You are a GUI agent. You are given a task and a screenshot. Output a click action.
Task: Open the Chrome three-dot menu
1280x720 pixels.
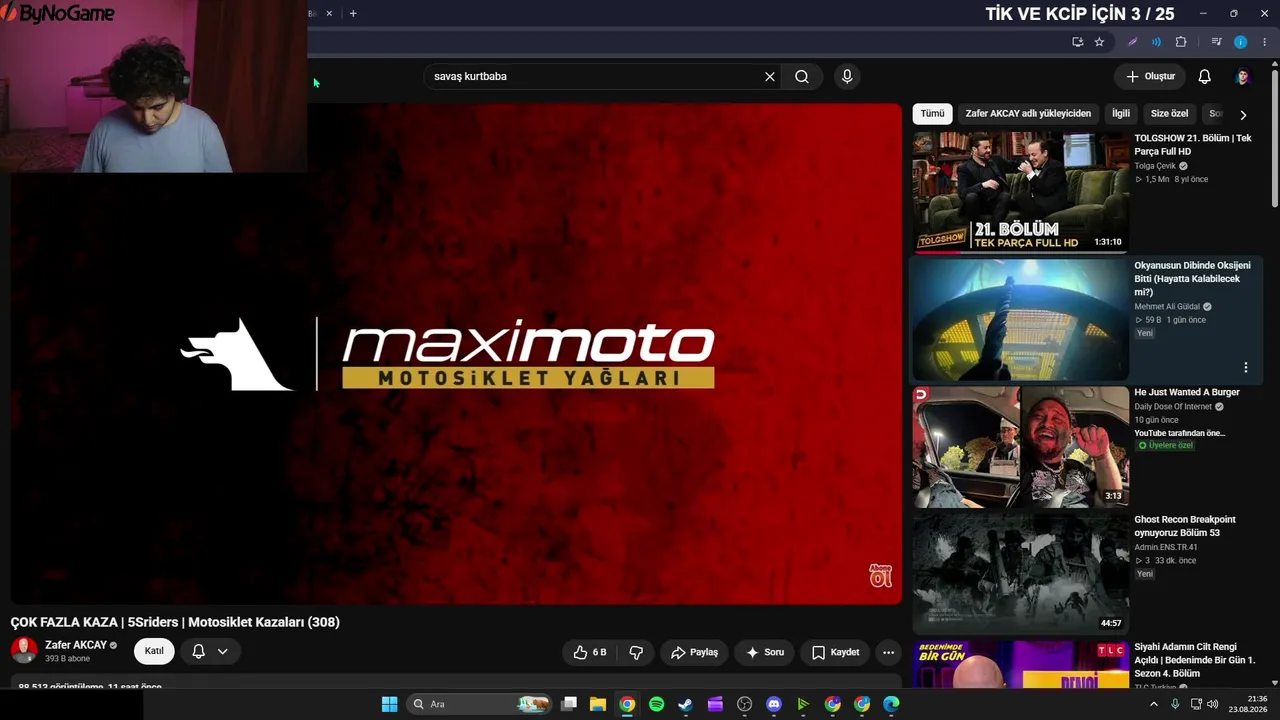coord(1265,42)
